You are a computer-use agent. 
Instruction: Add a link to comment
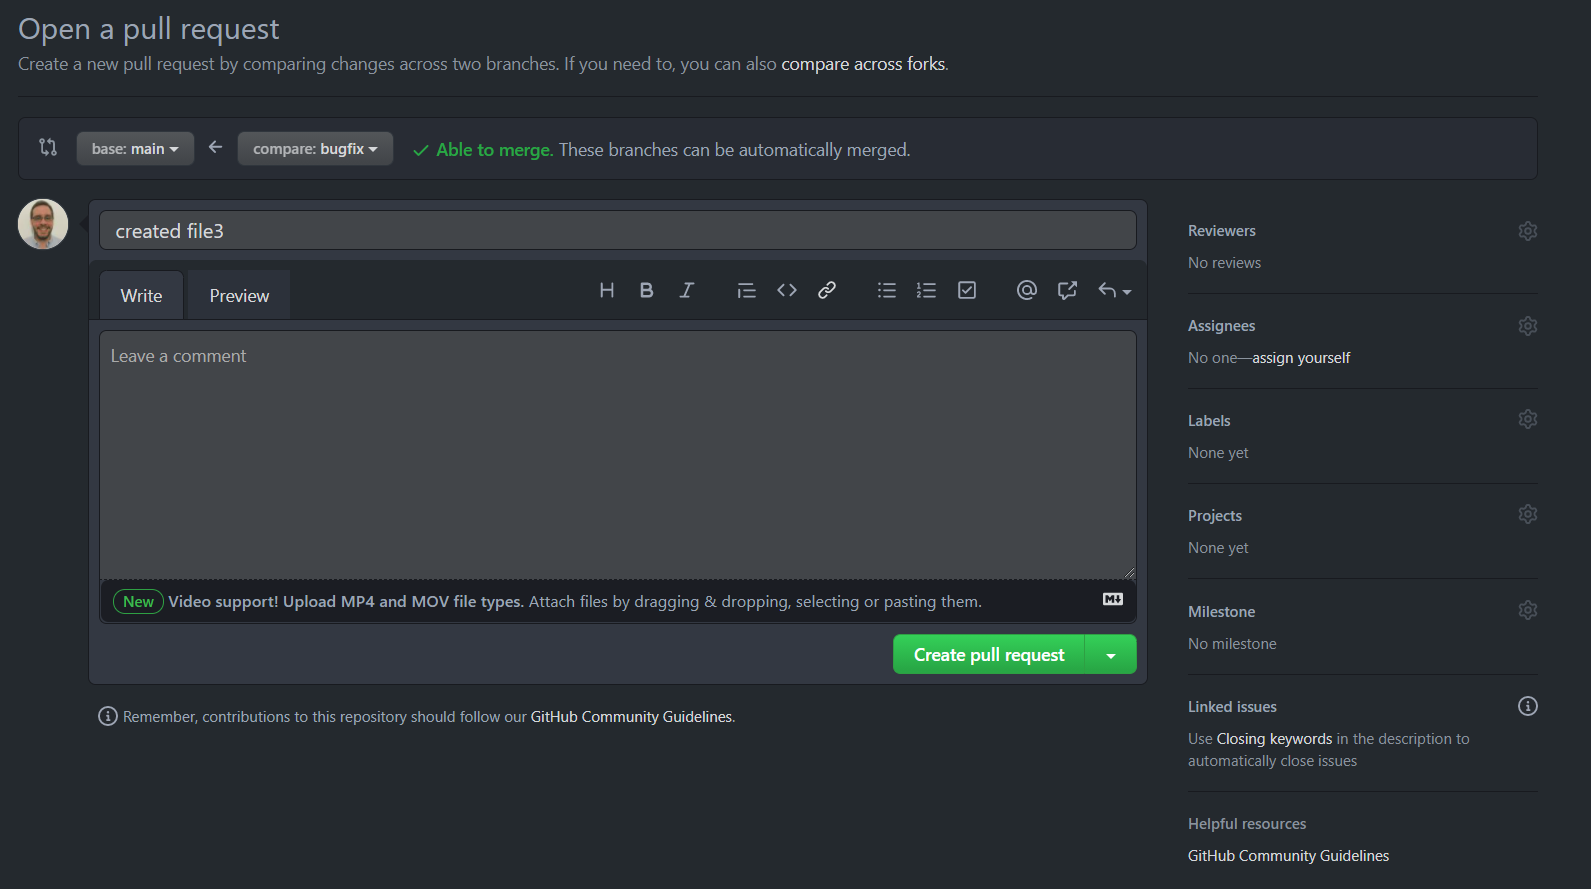pos(827,290)
